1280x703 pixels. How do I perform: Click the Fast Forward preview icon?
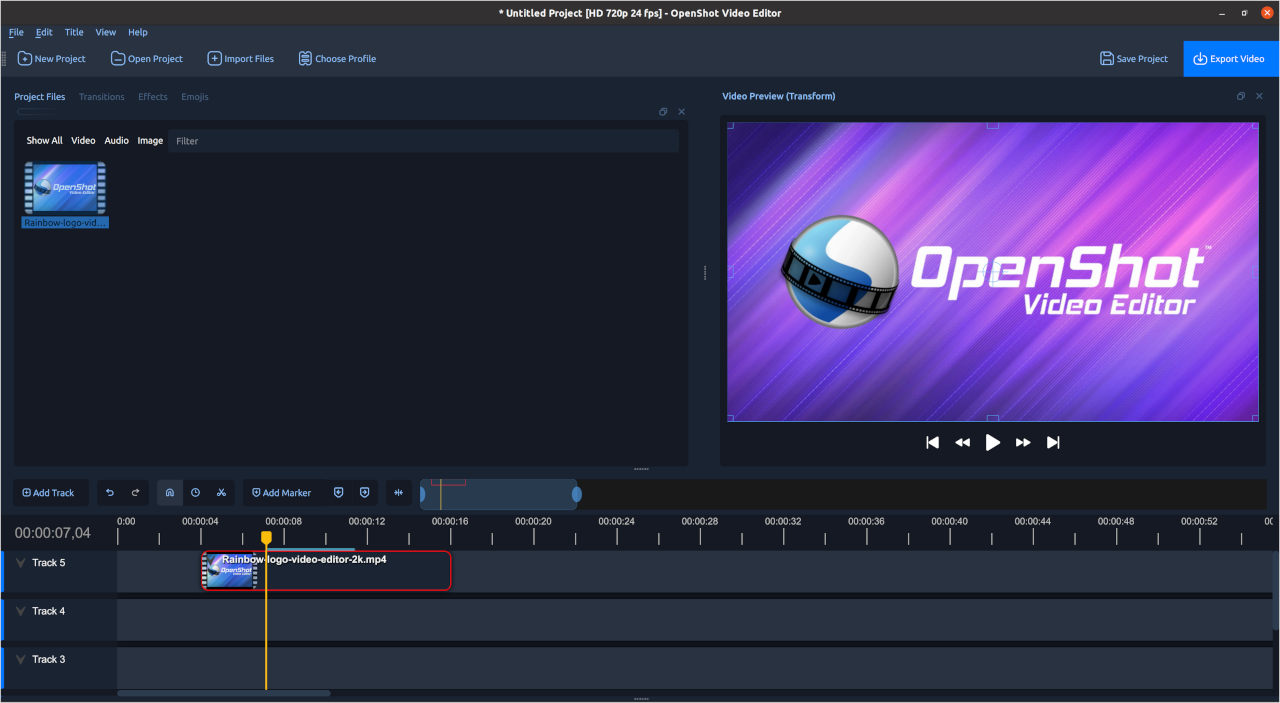(x=1022, y=441)
